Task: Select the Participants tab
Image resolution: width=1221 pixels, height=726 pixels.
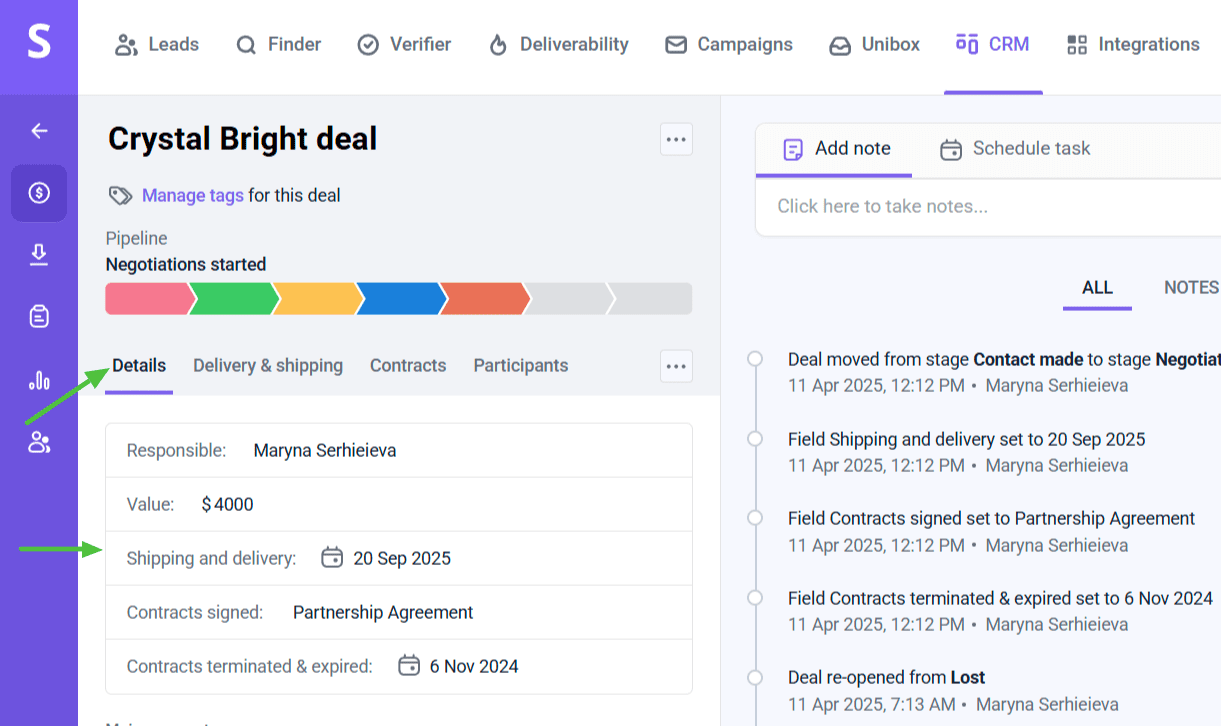Action: (520, 366)
